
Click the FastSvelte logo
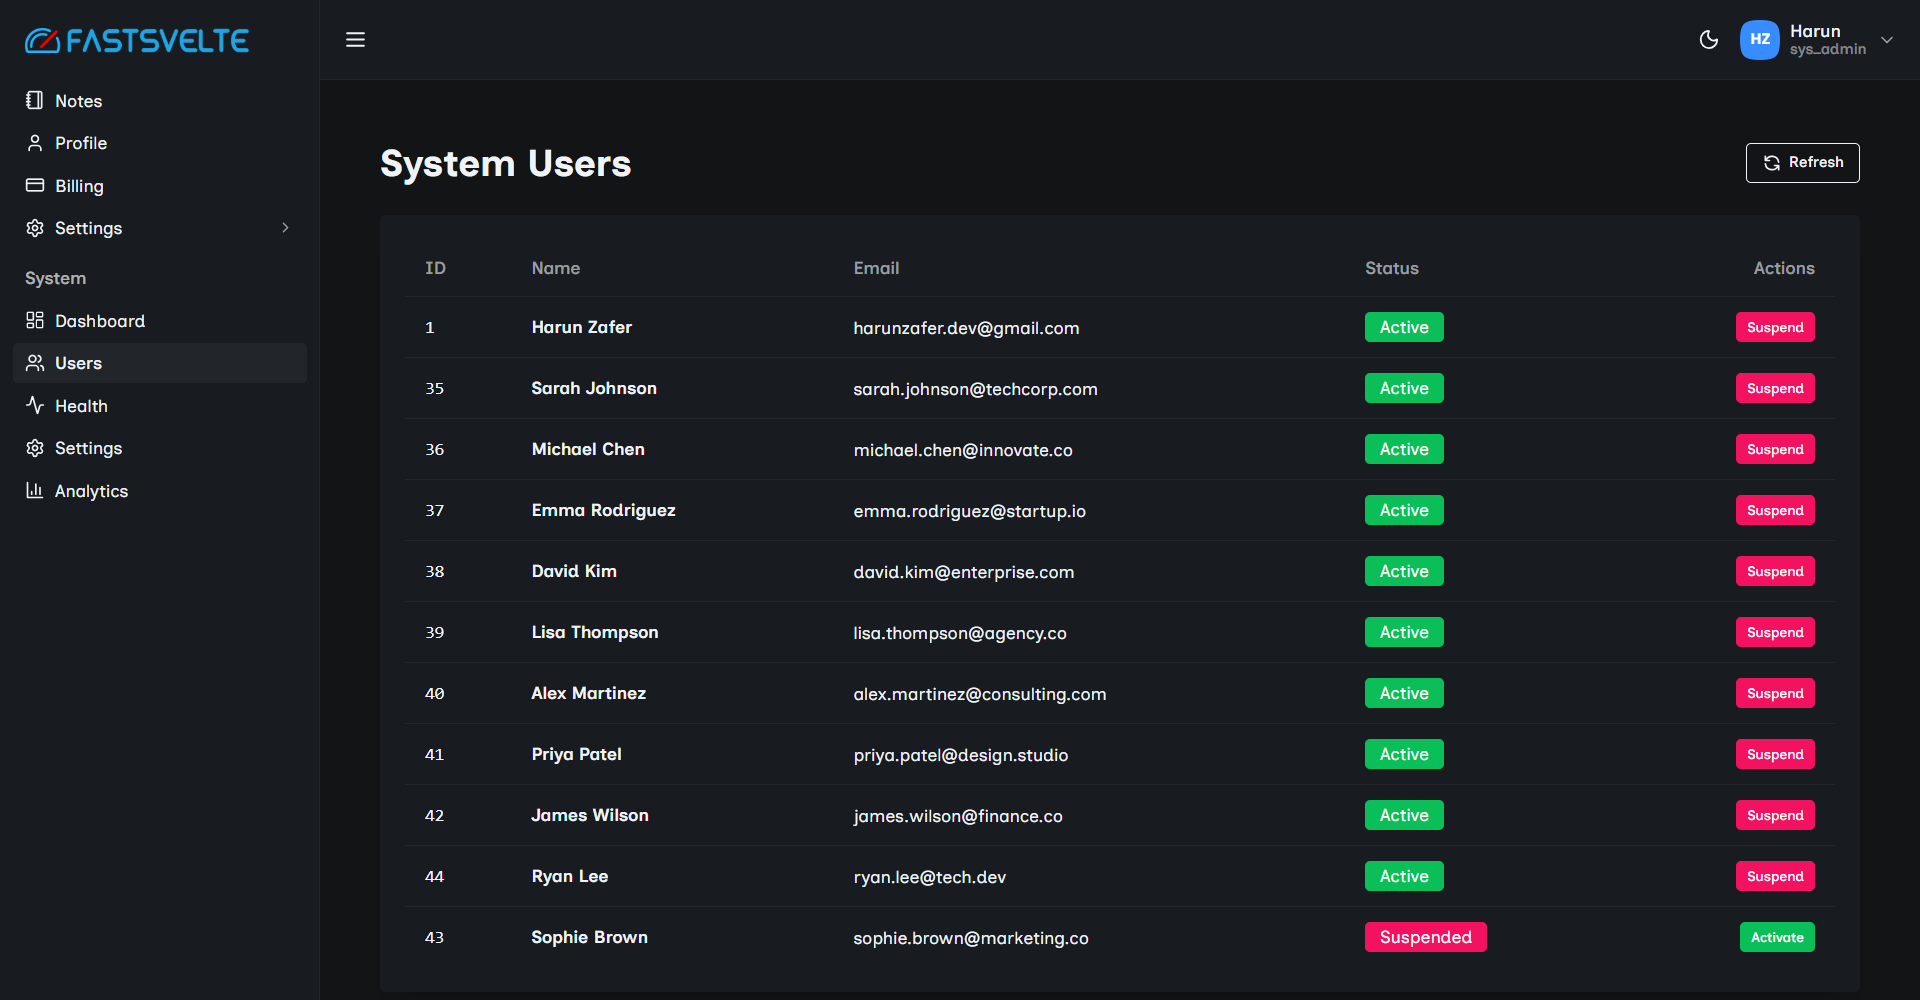[137, 41]
